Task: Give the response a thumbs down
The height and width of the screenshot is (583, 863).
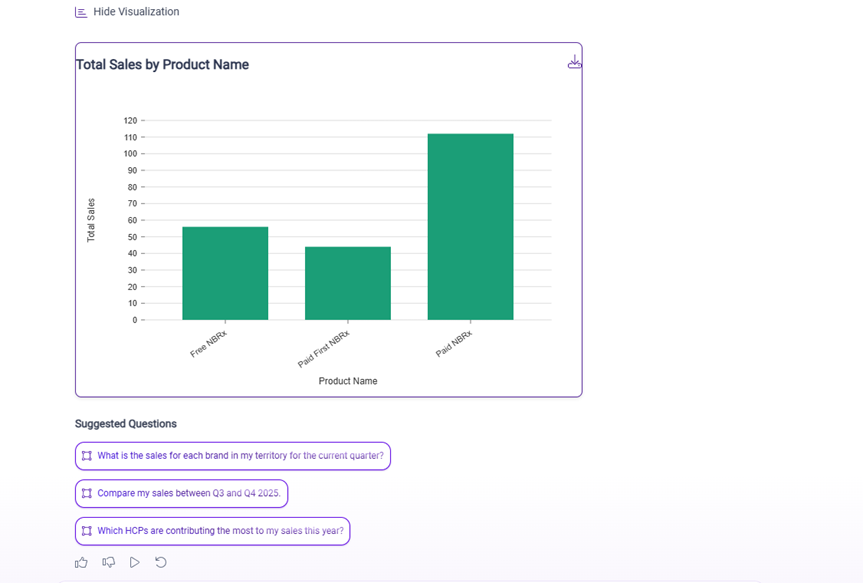Action: coord(108,563)
